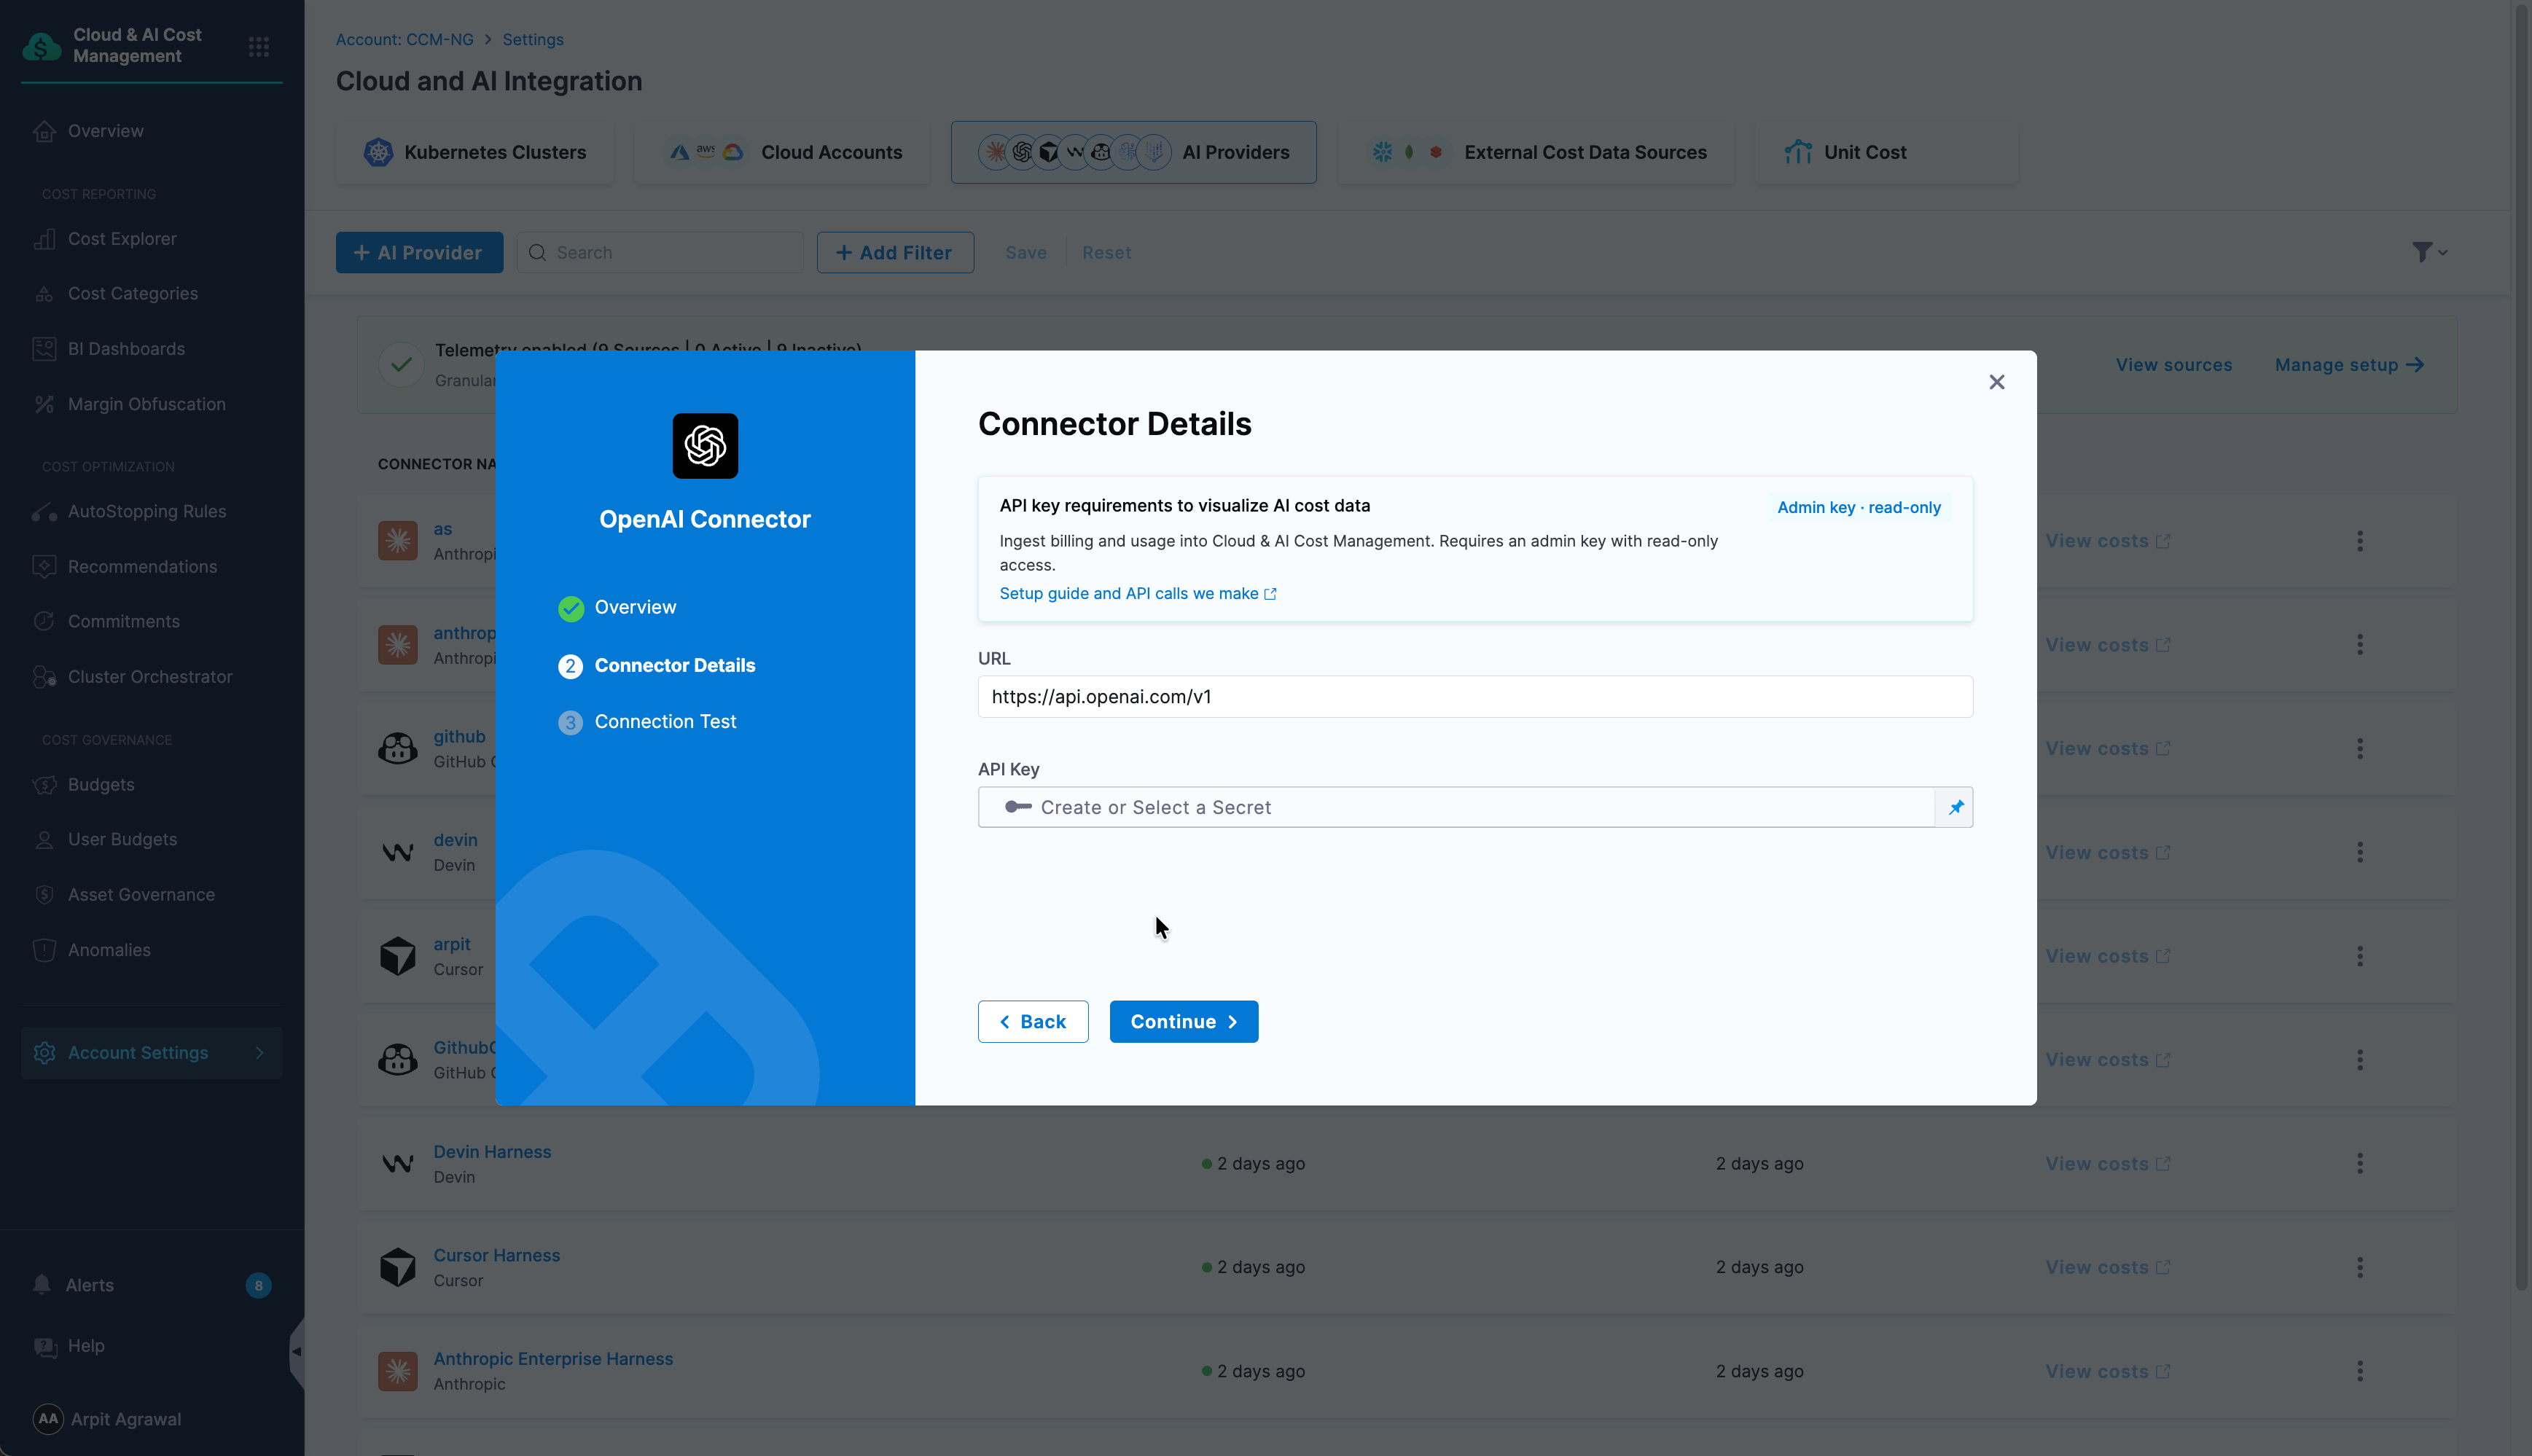The width and height of the screenshot is (2532, 1456).
Task: Follow the Settings breadcrumb link
Action: pos(533,40)
